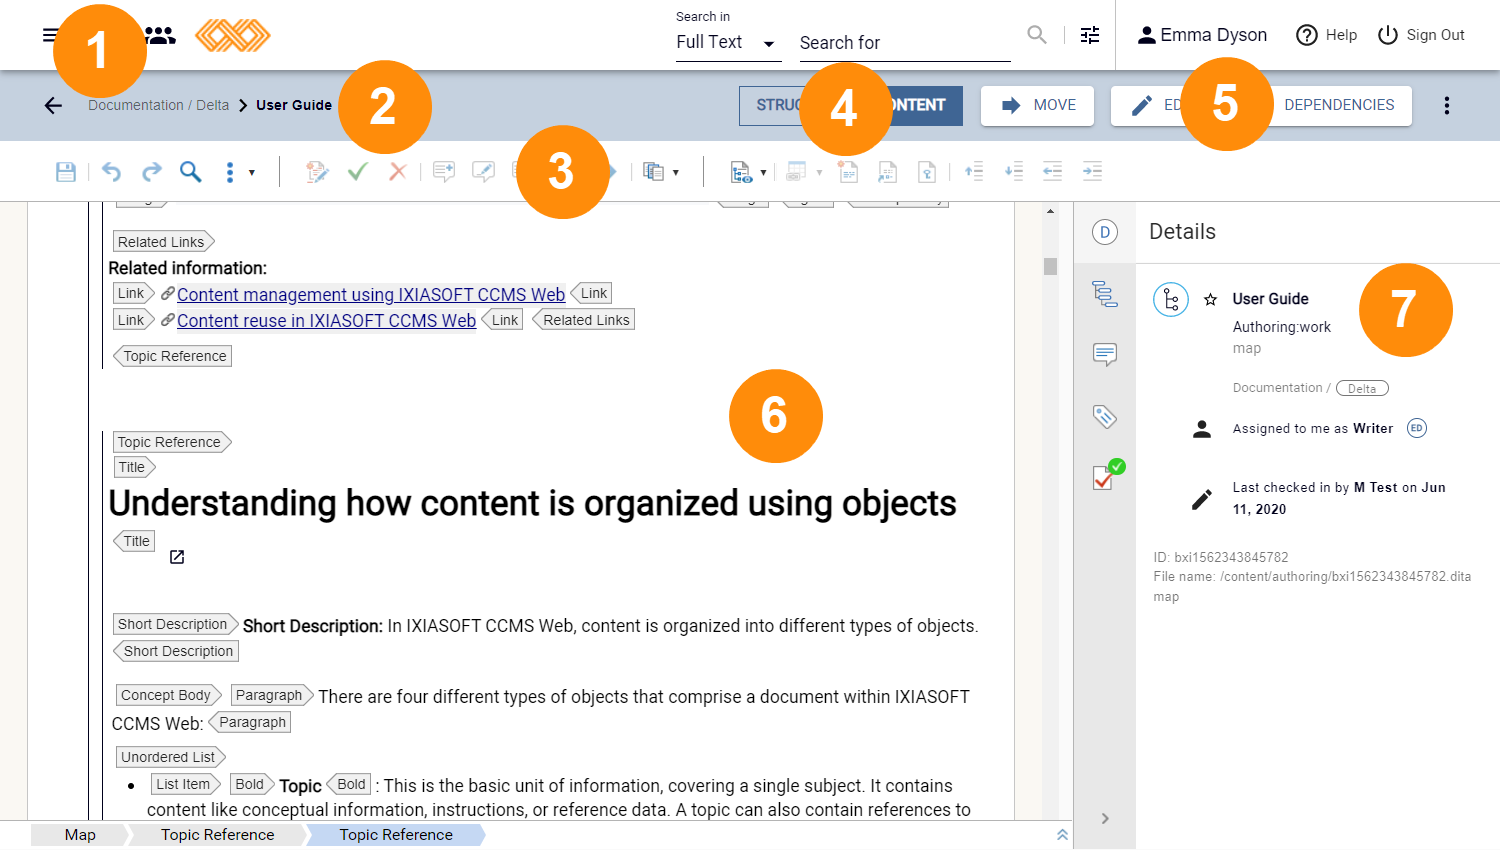Click the List Item tag
This screenshot has width=1500, height=850.
tap(185, 784)
